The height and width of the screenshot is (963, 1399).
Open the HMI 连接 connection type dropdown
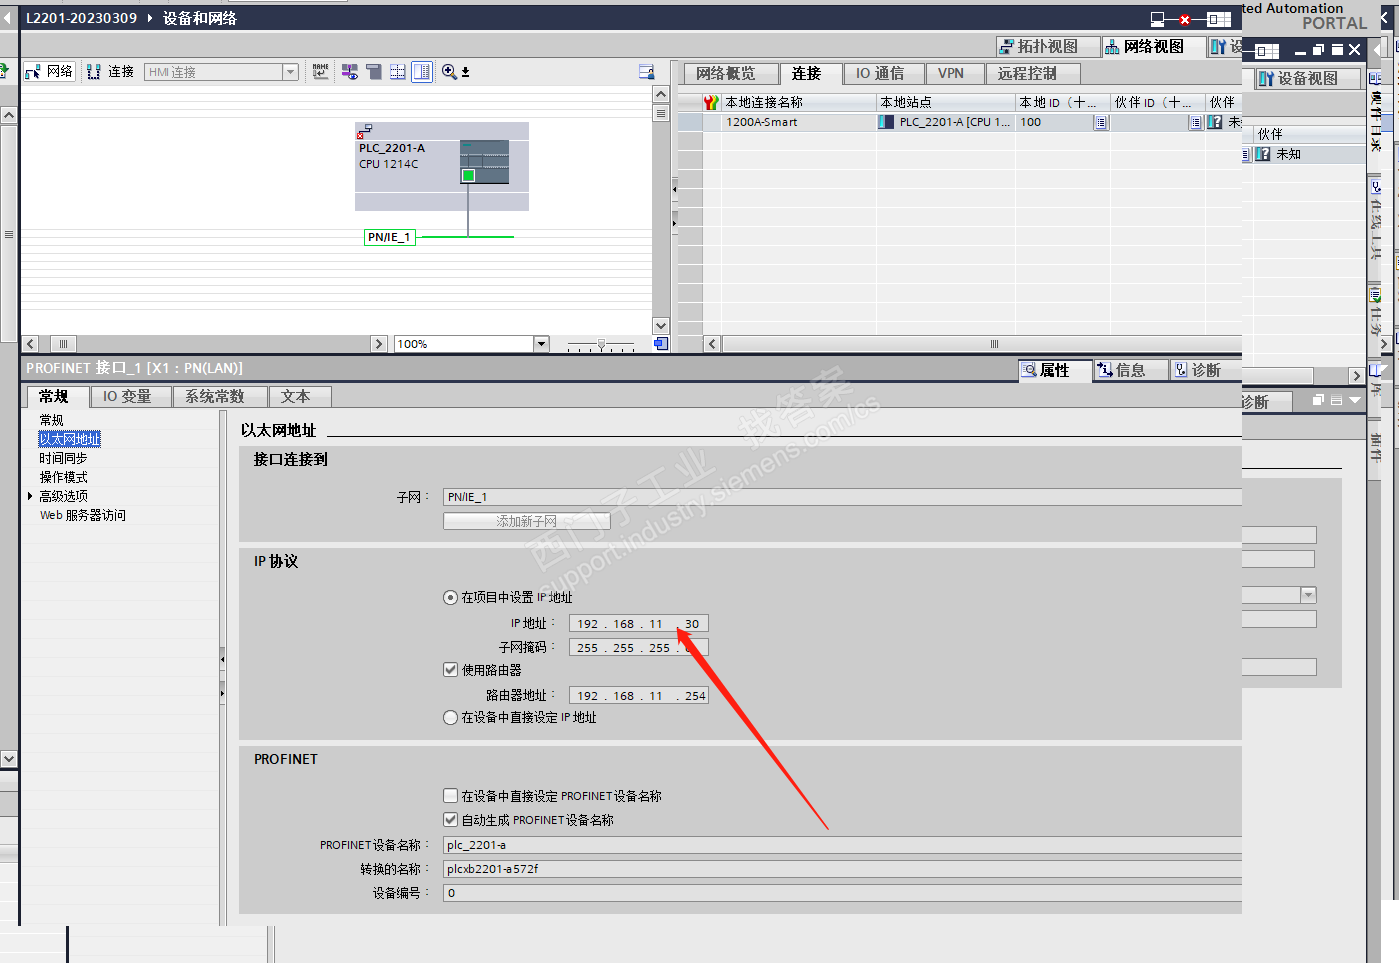pyautogui.click(x=290, y=72)
